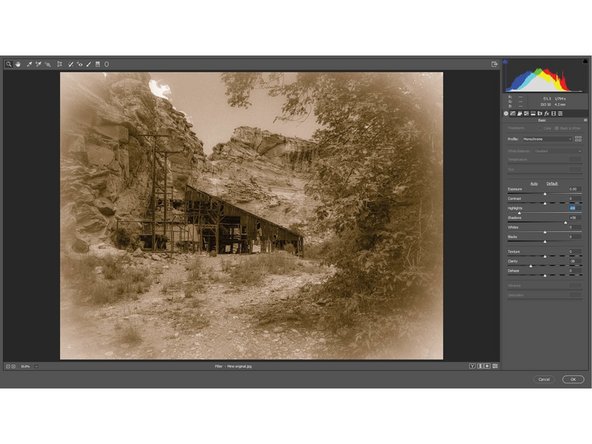Click the Clarity value field
This screenshot has width=592, height=444.
point(575,261)
